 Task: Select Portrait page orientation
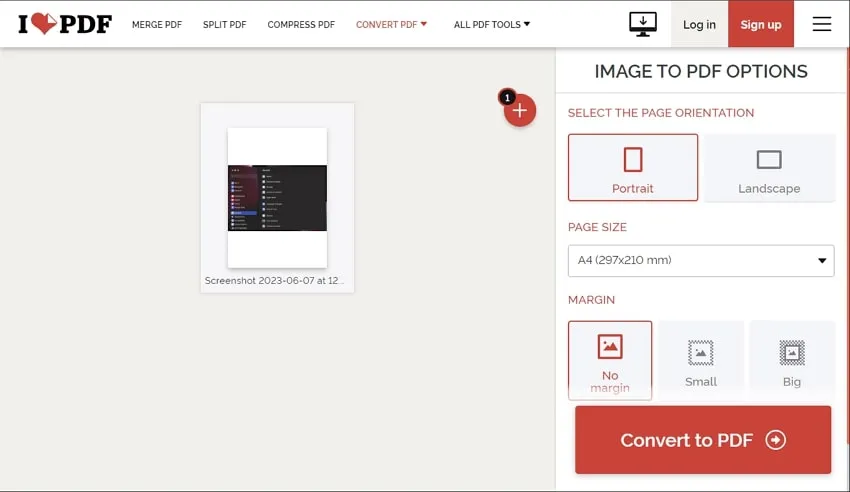(633, 167)
